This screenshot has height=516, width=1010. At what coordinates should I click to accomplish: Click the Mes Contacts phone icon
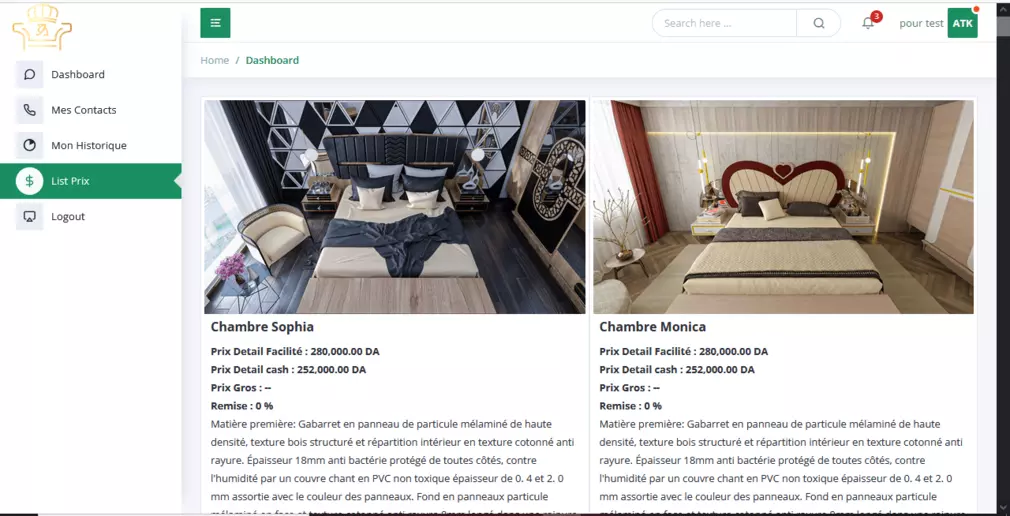point(30,110)
